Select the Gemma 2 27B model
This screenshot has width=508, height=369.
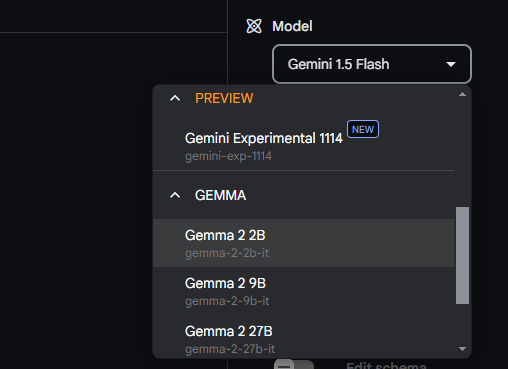(x=303, y=339)
